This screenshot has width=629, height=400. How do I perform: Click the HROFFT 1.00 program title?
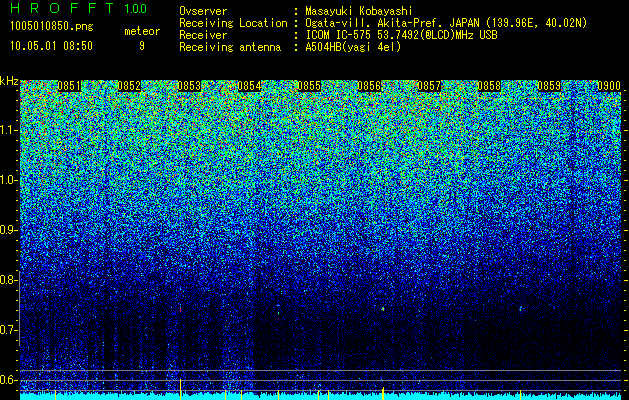pos(79,8)
